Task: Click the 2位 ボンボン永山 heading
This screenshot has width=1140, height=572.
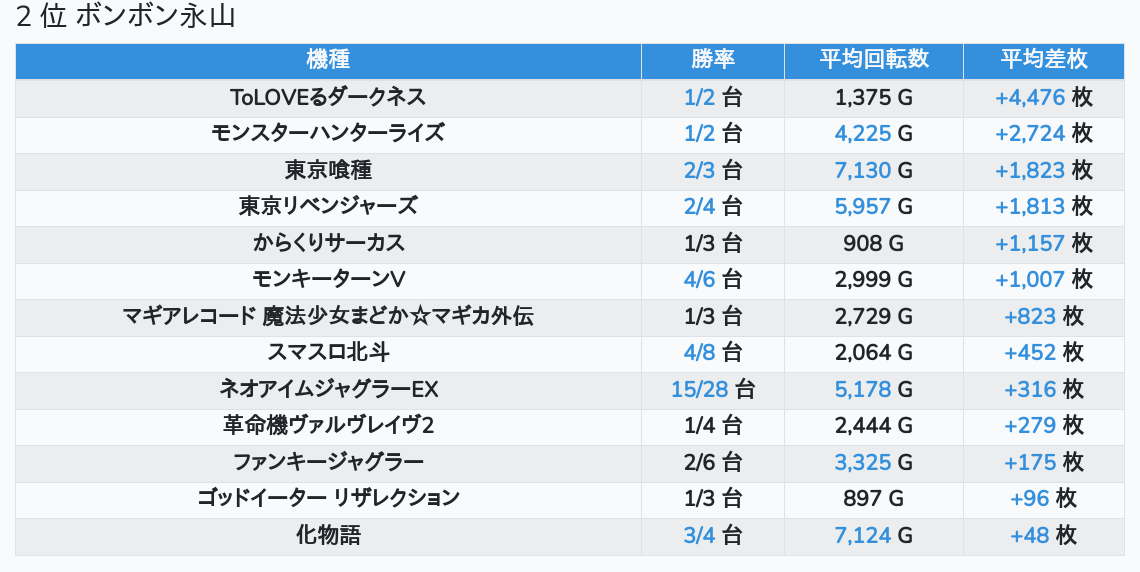Action: pos(126,18)
